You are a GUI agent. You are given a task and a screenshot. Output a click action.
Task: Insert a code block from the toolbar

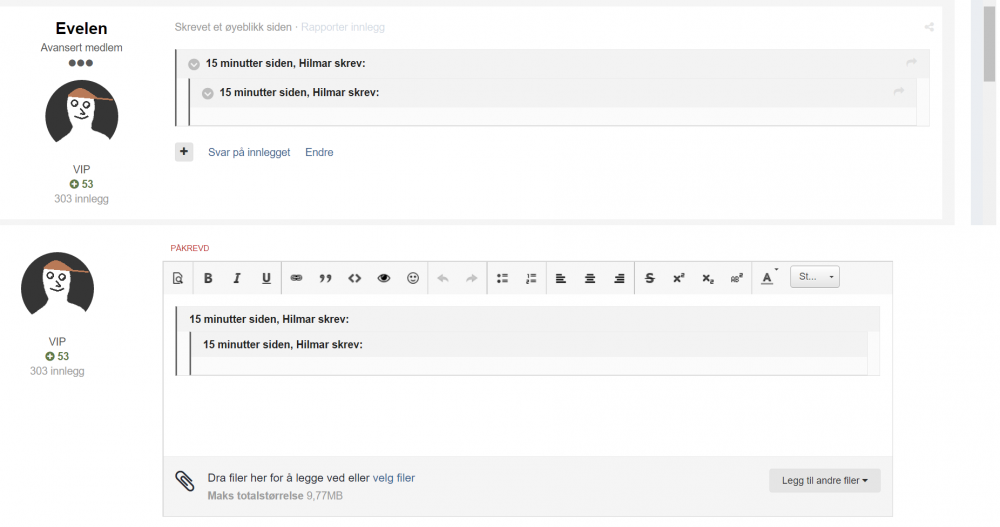coord(354,278)
